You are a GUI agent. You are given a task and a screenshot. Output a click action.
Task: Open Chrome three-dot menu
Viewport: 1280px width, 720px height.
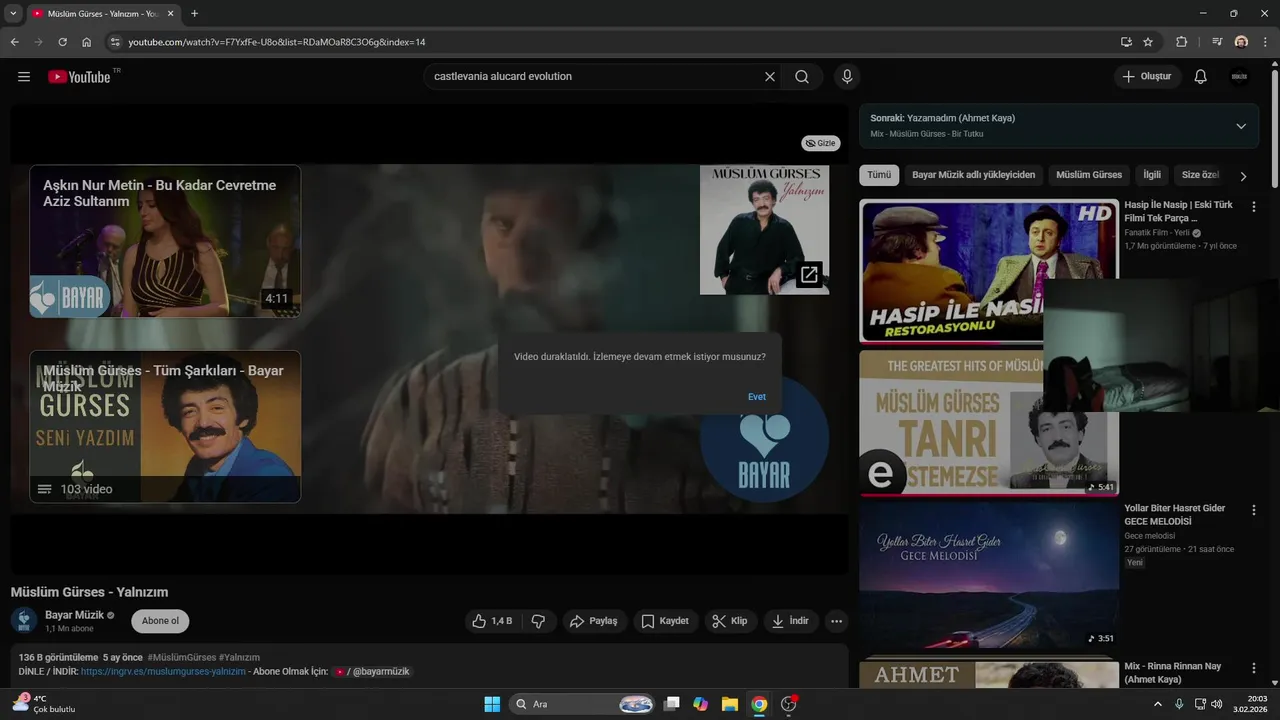pos(1264,42)
